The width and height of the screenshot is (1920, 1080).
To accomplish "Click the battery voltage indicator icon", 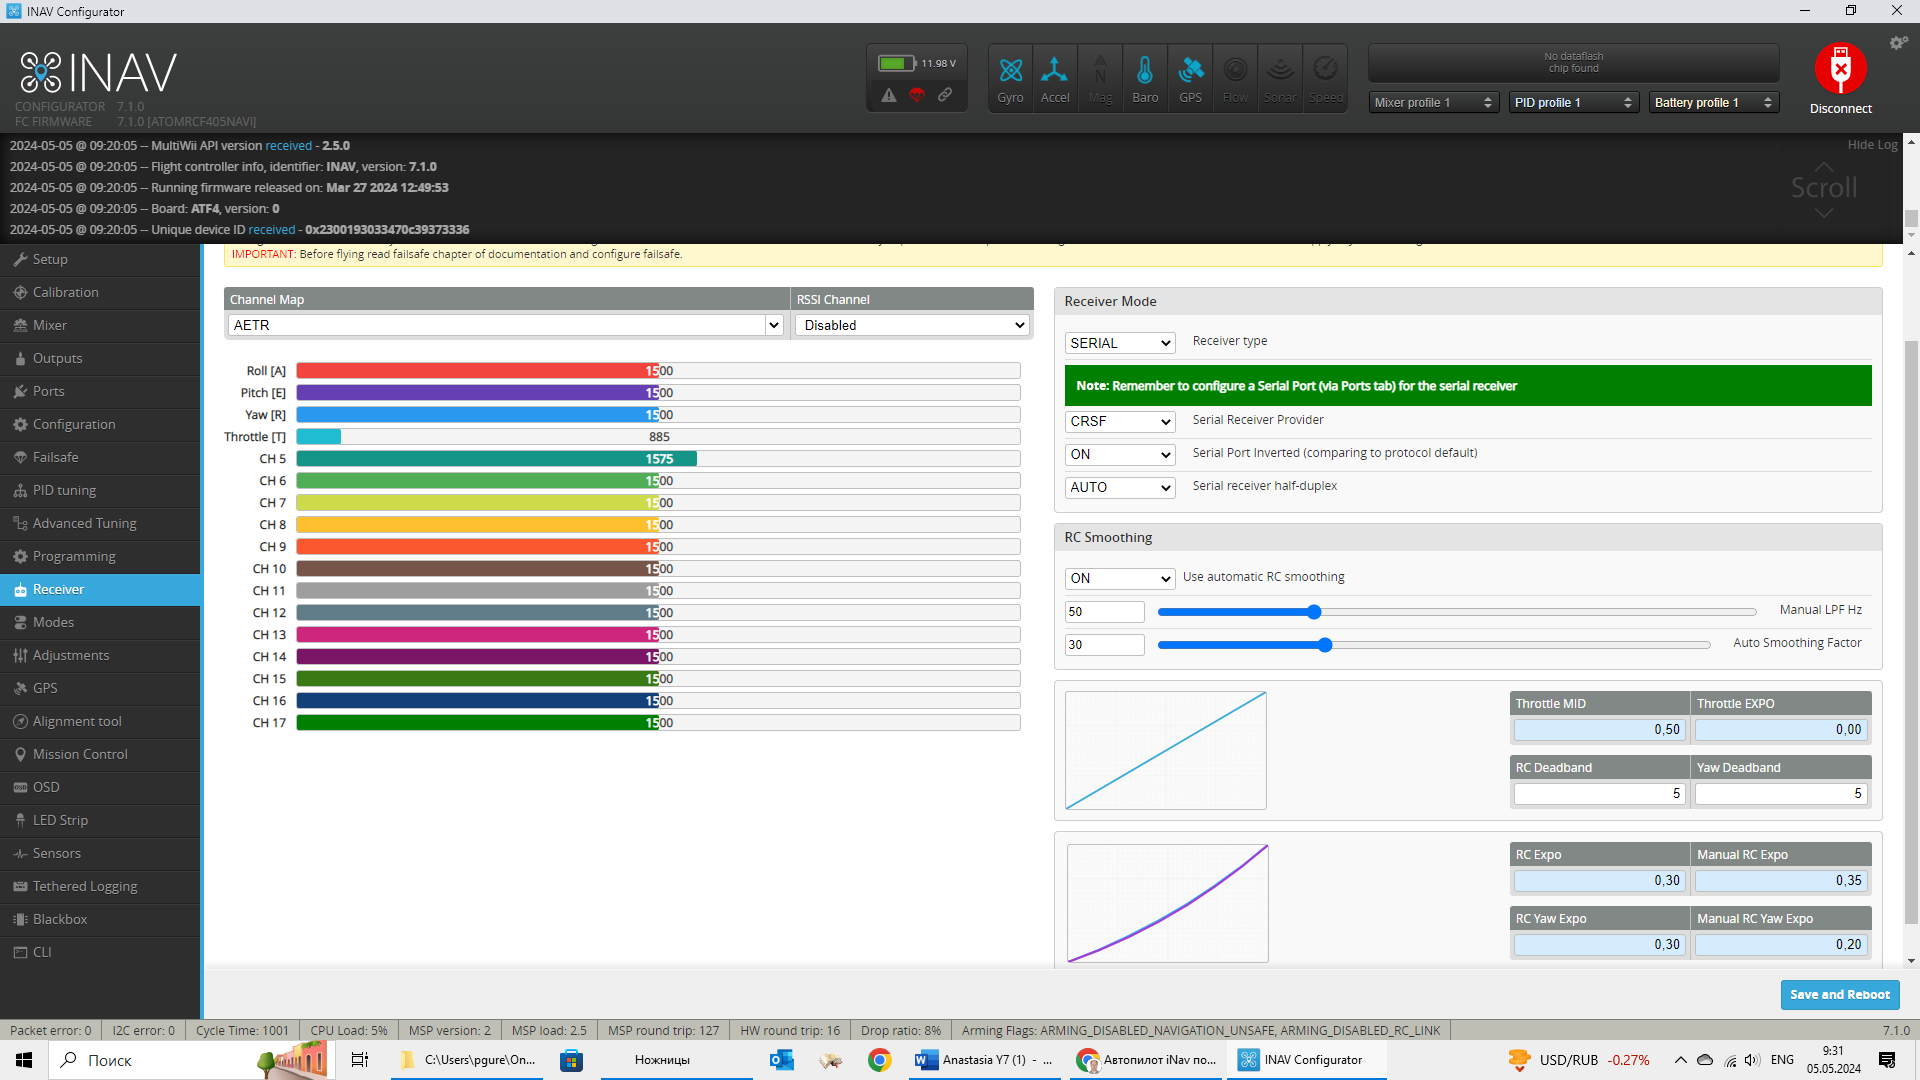I will (896, 63).
